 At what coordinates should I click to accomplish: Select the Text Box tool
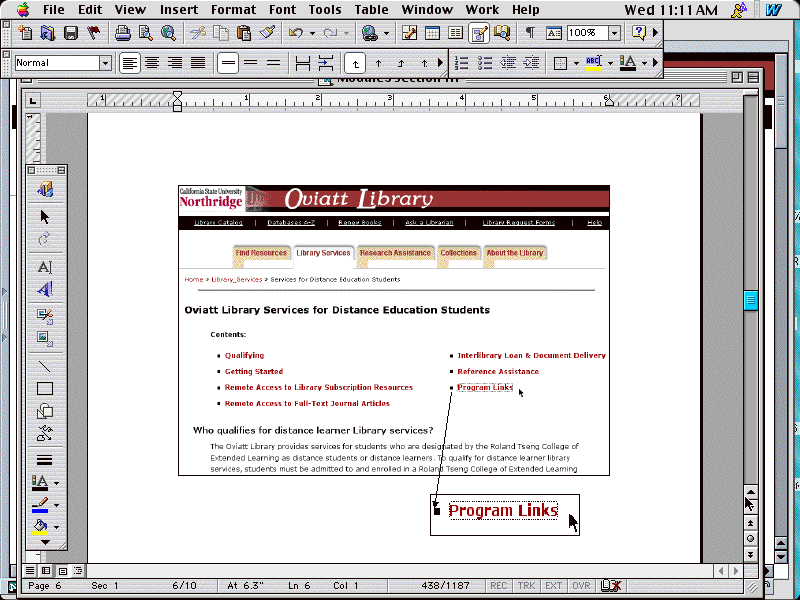(45, 266)
